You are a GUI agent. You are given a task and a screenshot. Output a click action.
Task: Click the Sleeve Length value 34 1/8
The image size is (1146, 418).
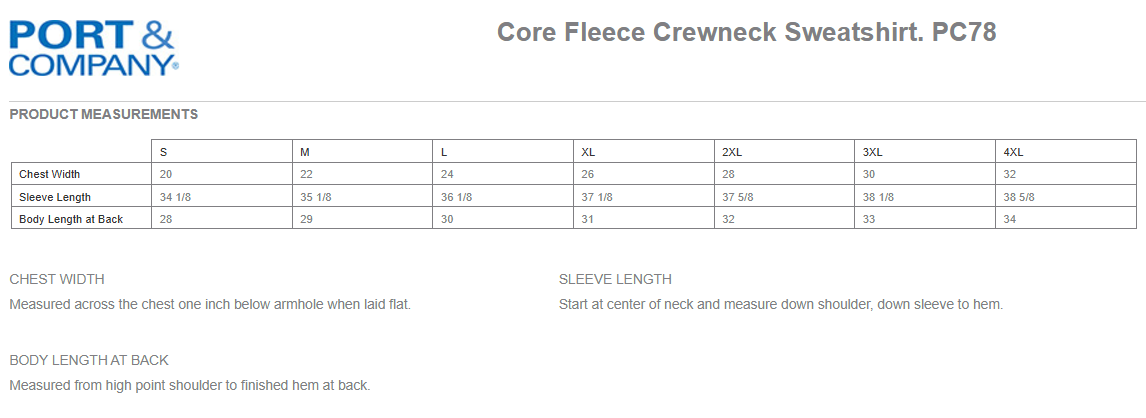175,197
